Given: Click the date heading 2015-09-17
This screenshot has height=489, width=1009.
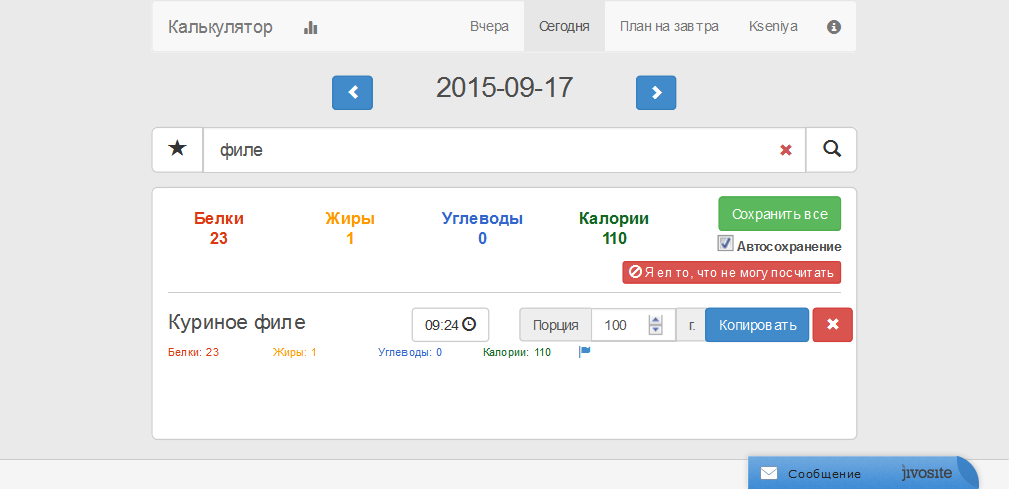Looking at the screenshot, I should (x=504, y=88).
